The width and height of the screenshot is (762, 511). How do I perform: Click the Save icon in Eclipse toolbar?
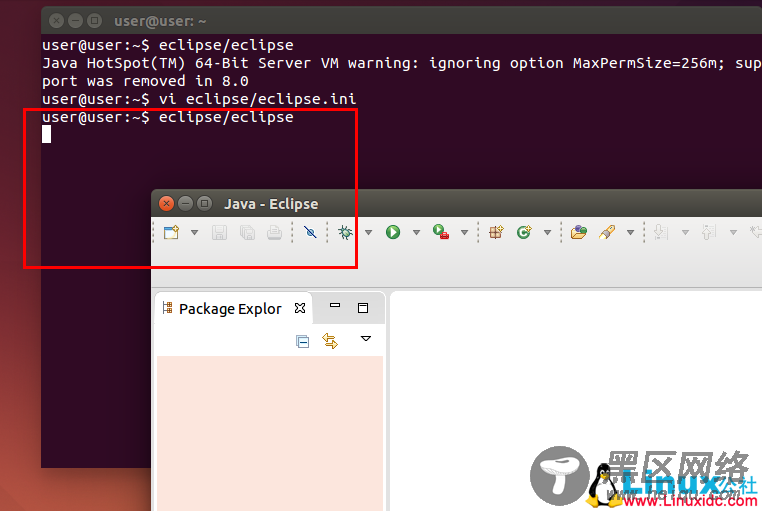pyautogui.click(x=220, y=233)
